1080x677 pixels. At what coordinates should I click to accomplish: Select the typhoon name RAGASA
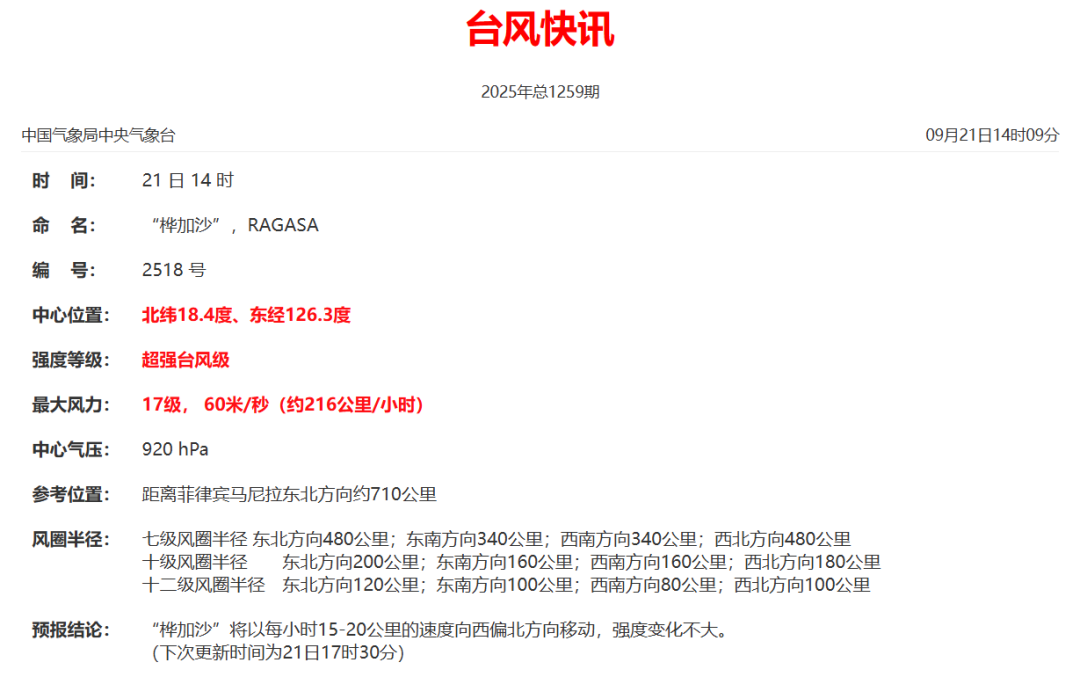click(x=283, y=226)
